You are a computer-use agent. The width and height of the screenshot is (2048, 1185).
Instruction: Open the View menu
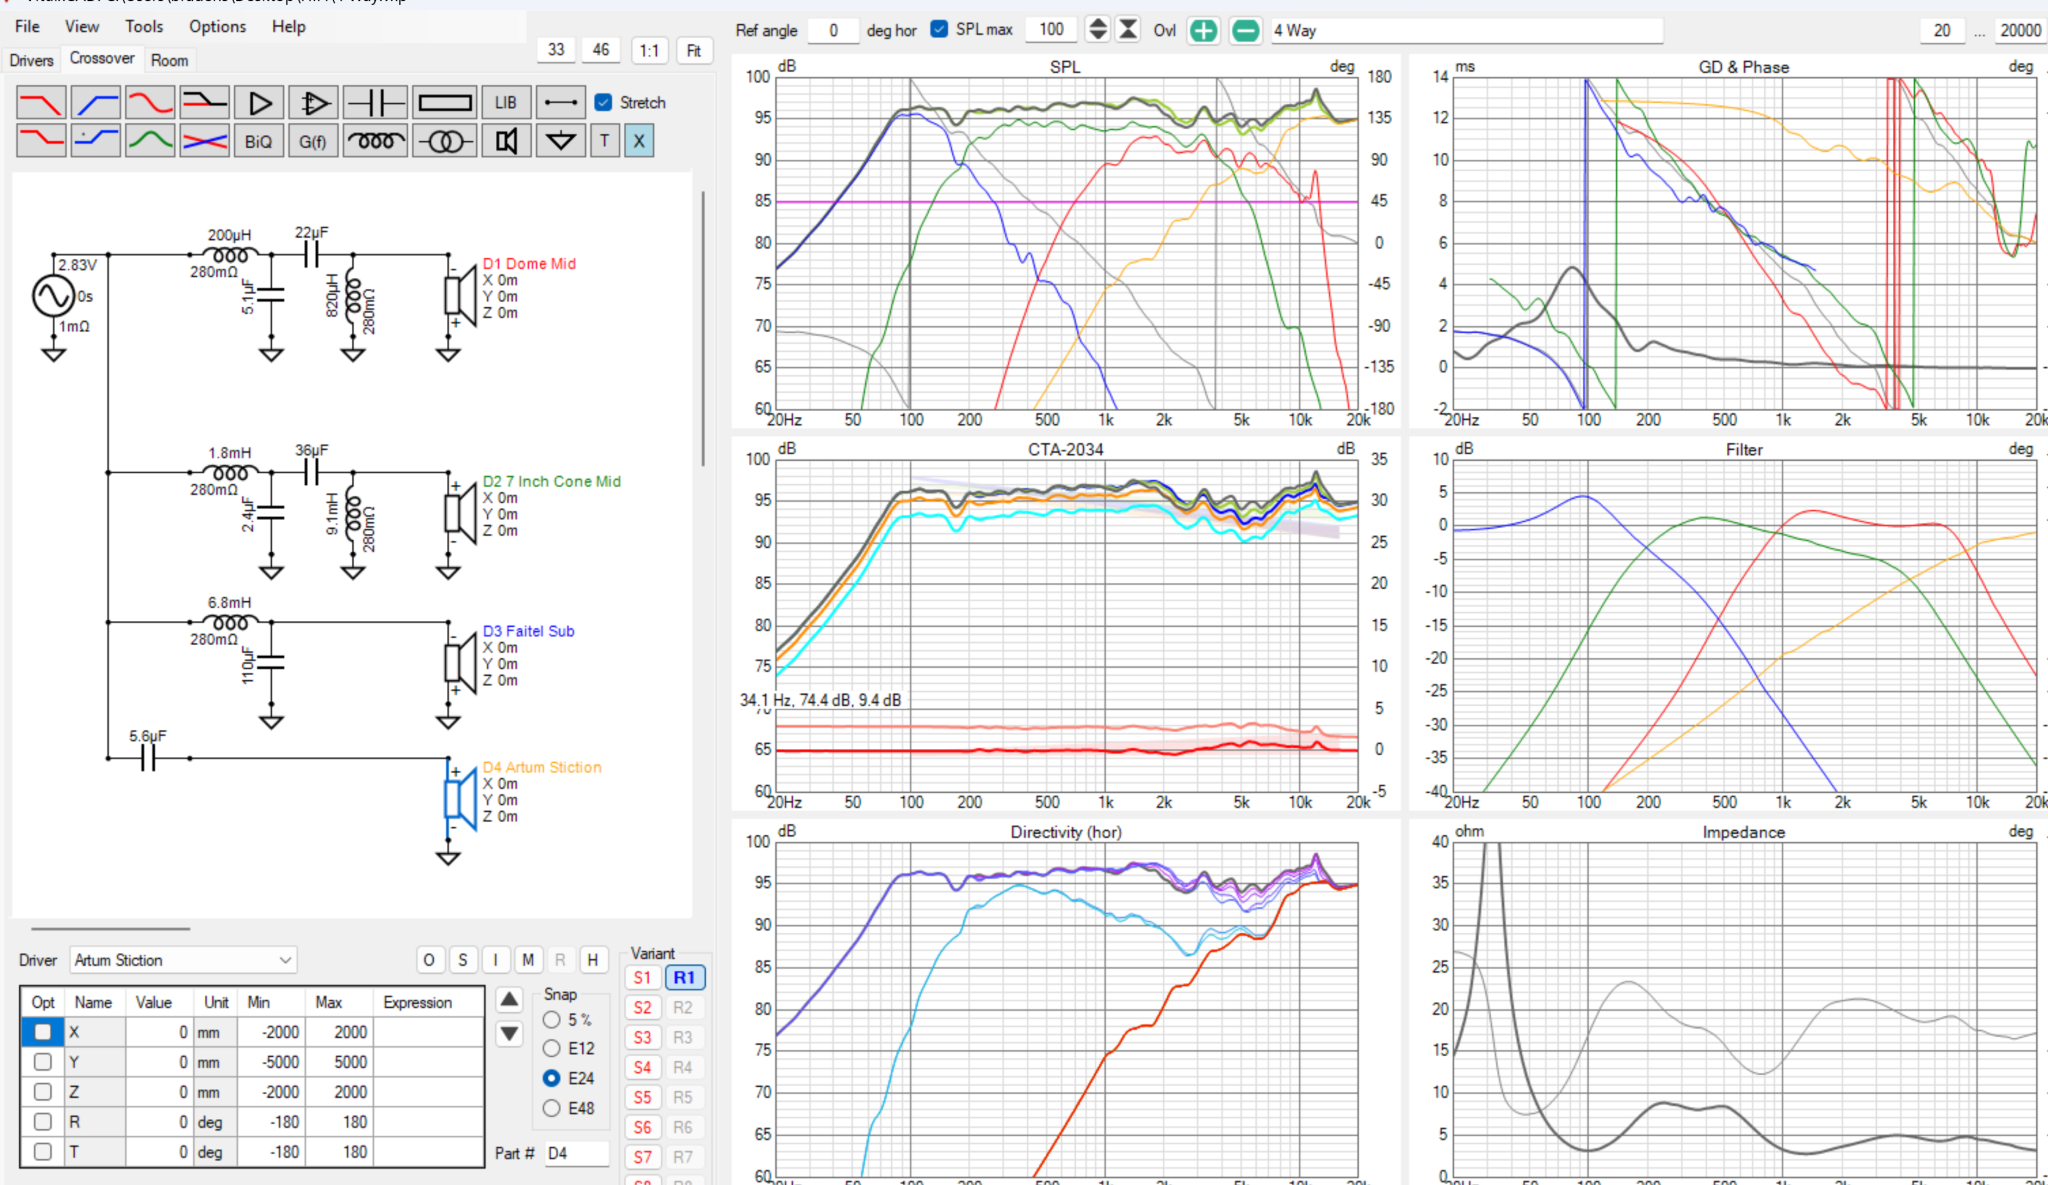click(x=82, y=26)
